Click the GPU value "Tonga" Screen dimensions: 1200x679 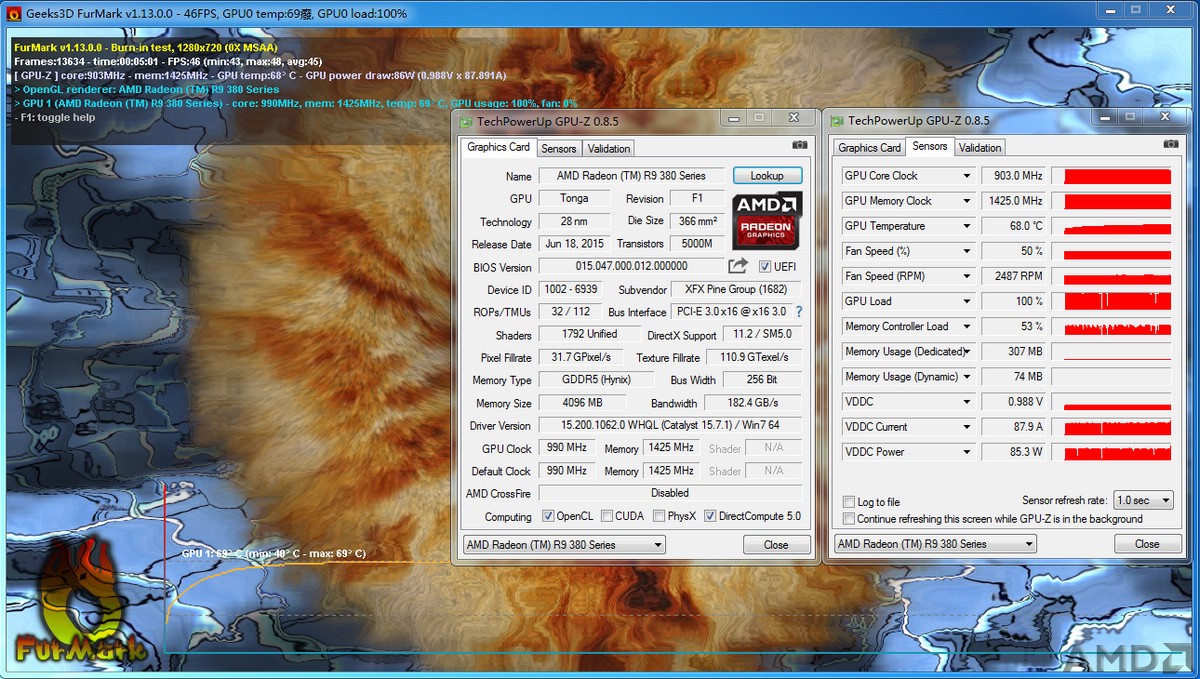(574, 199)
